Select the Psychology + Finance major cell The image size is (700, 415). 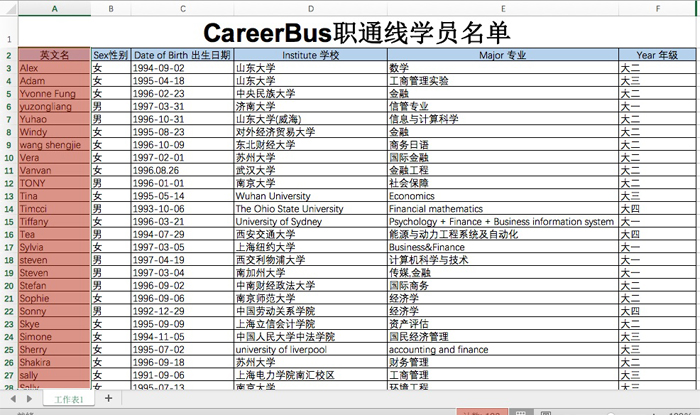pyautogui.click(x=503, y=221)
